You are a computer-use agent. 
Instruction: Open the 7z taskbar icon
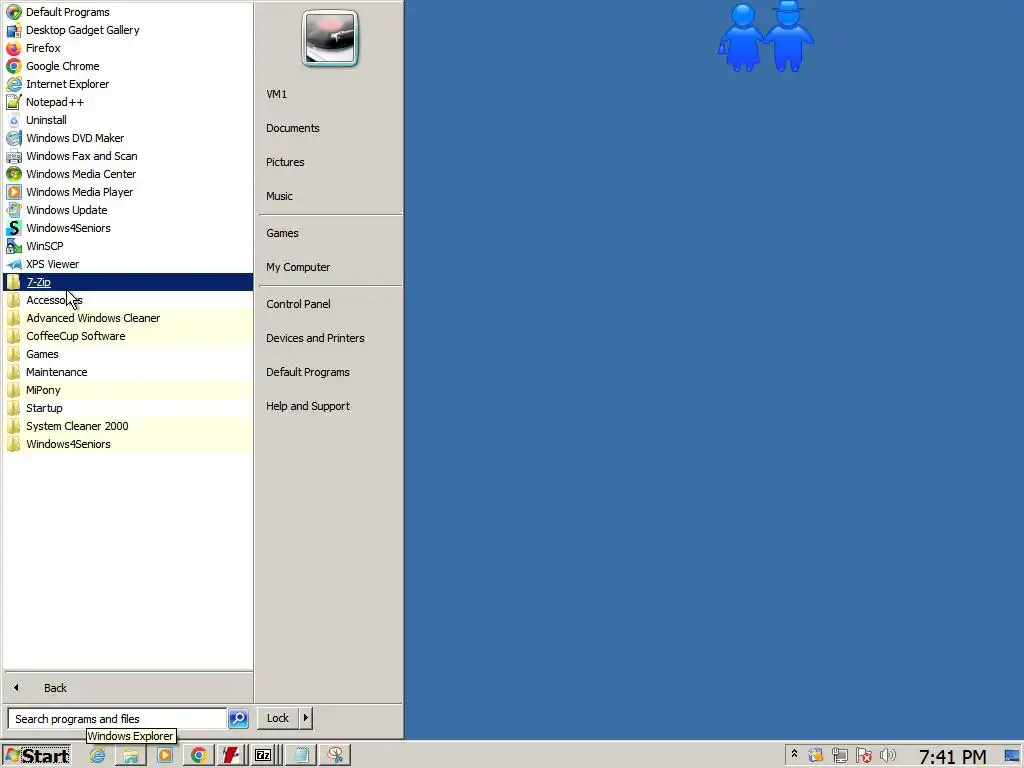coord(264,756)
